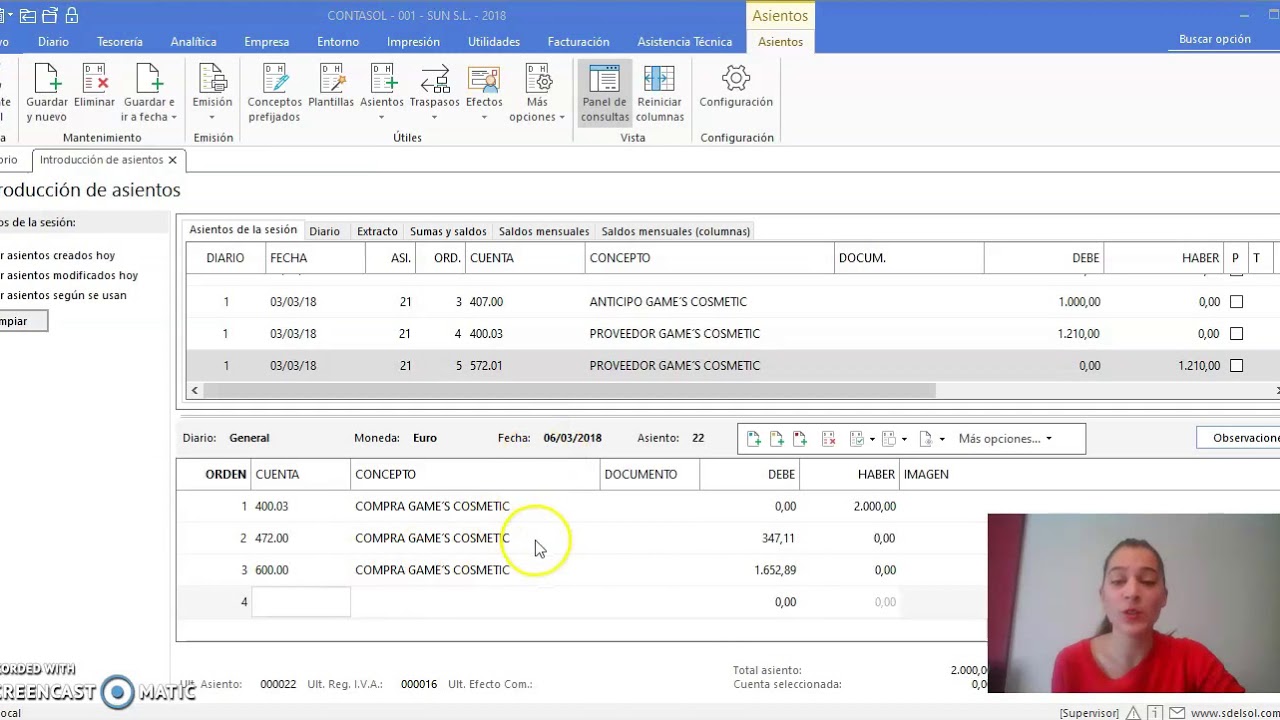The height and width of the screenshot is (720, 1280).
Task: Open the Tesorería ribbon tab
Action: [120, 42]
